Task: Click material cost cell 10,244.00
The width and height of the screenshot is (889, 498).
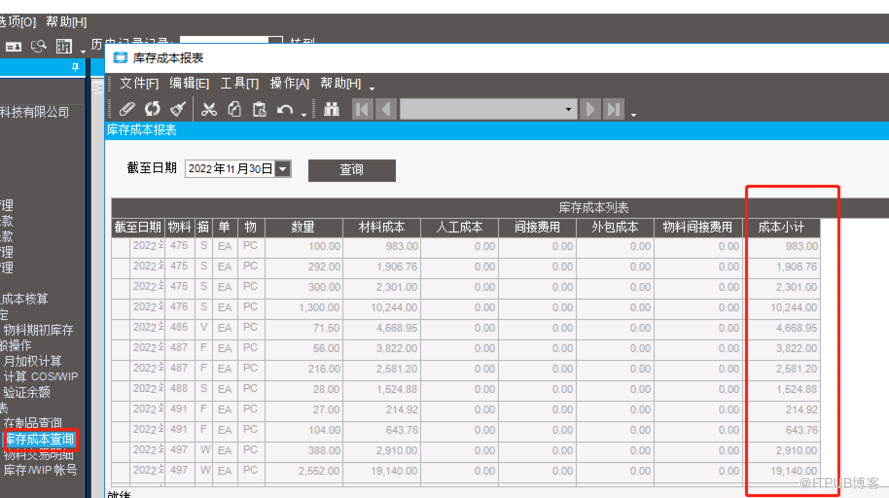Action: point(382,307)
